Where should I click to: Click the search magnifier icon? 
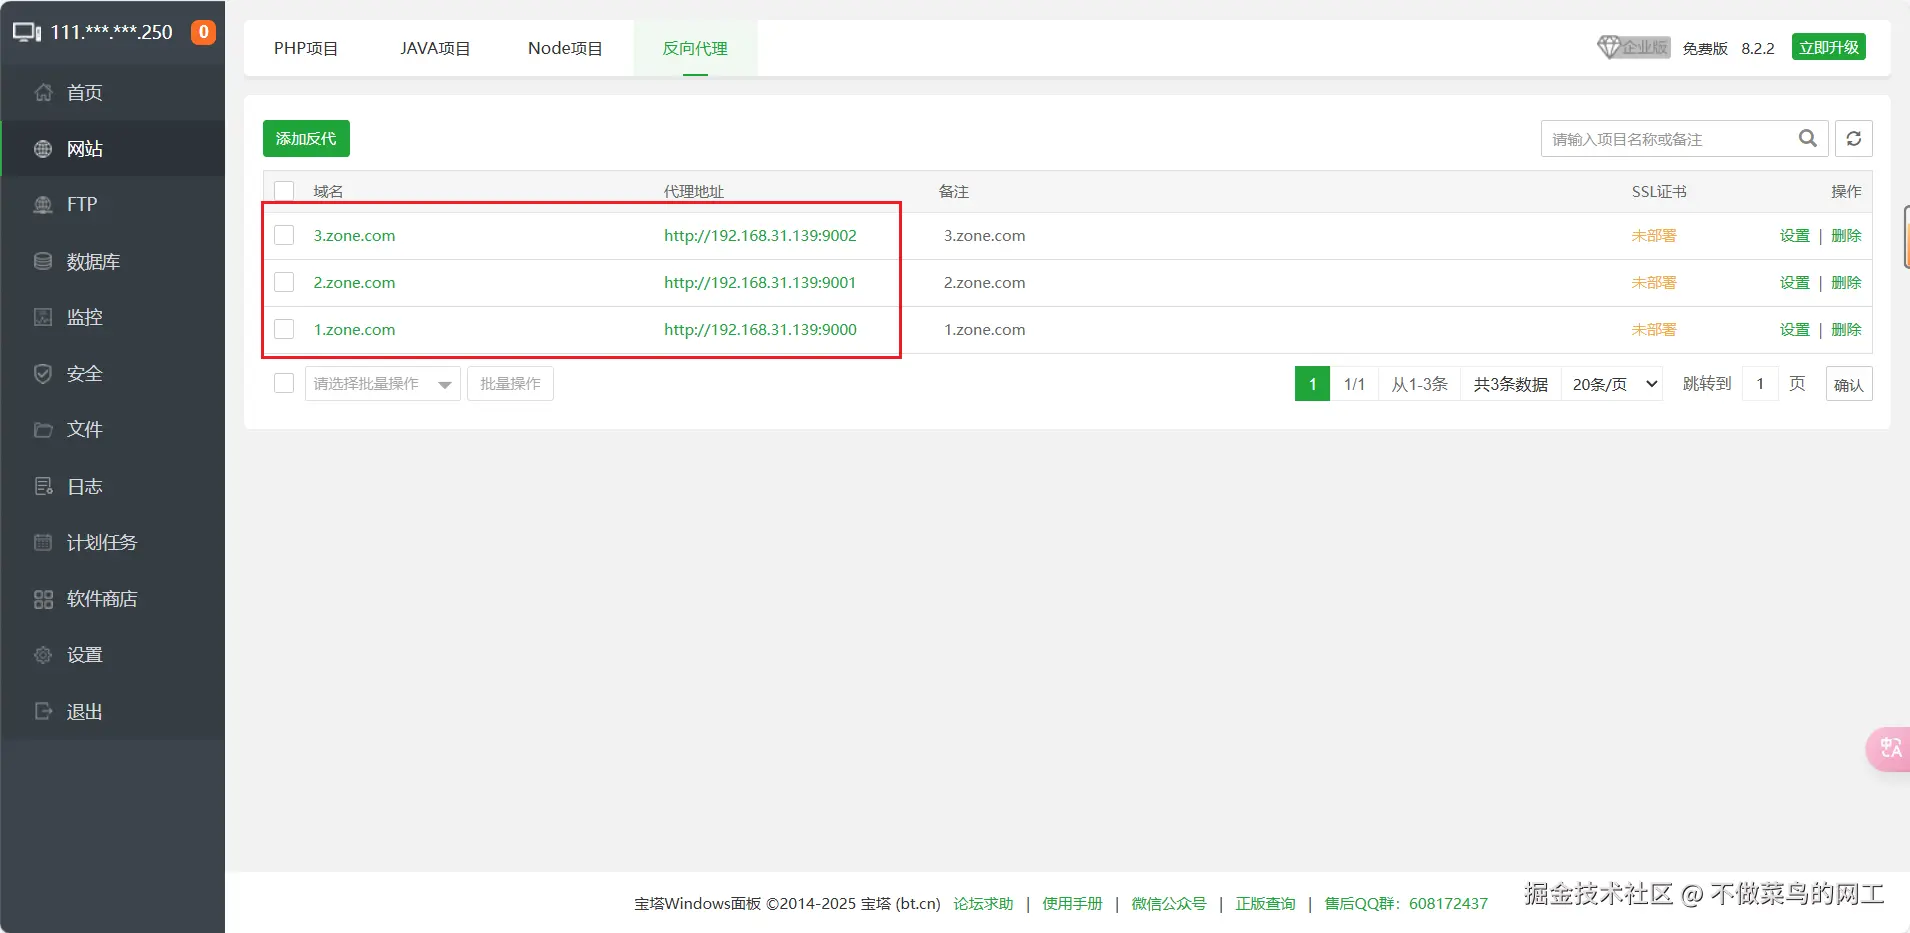pyautogui.click(x=1808, y=139)
